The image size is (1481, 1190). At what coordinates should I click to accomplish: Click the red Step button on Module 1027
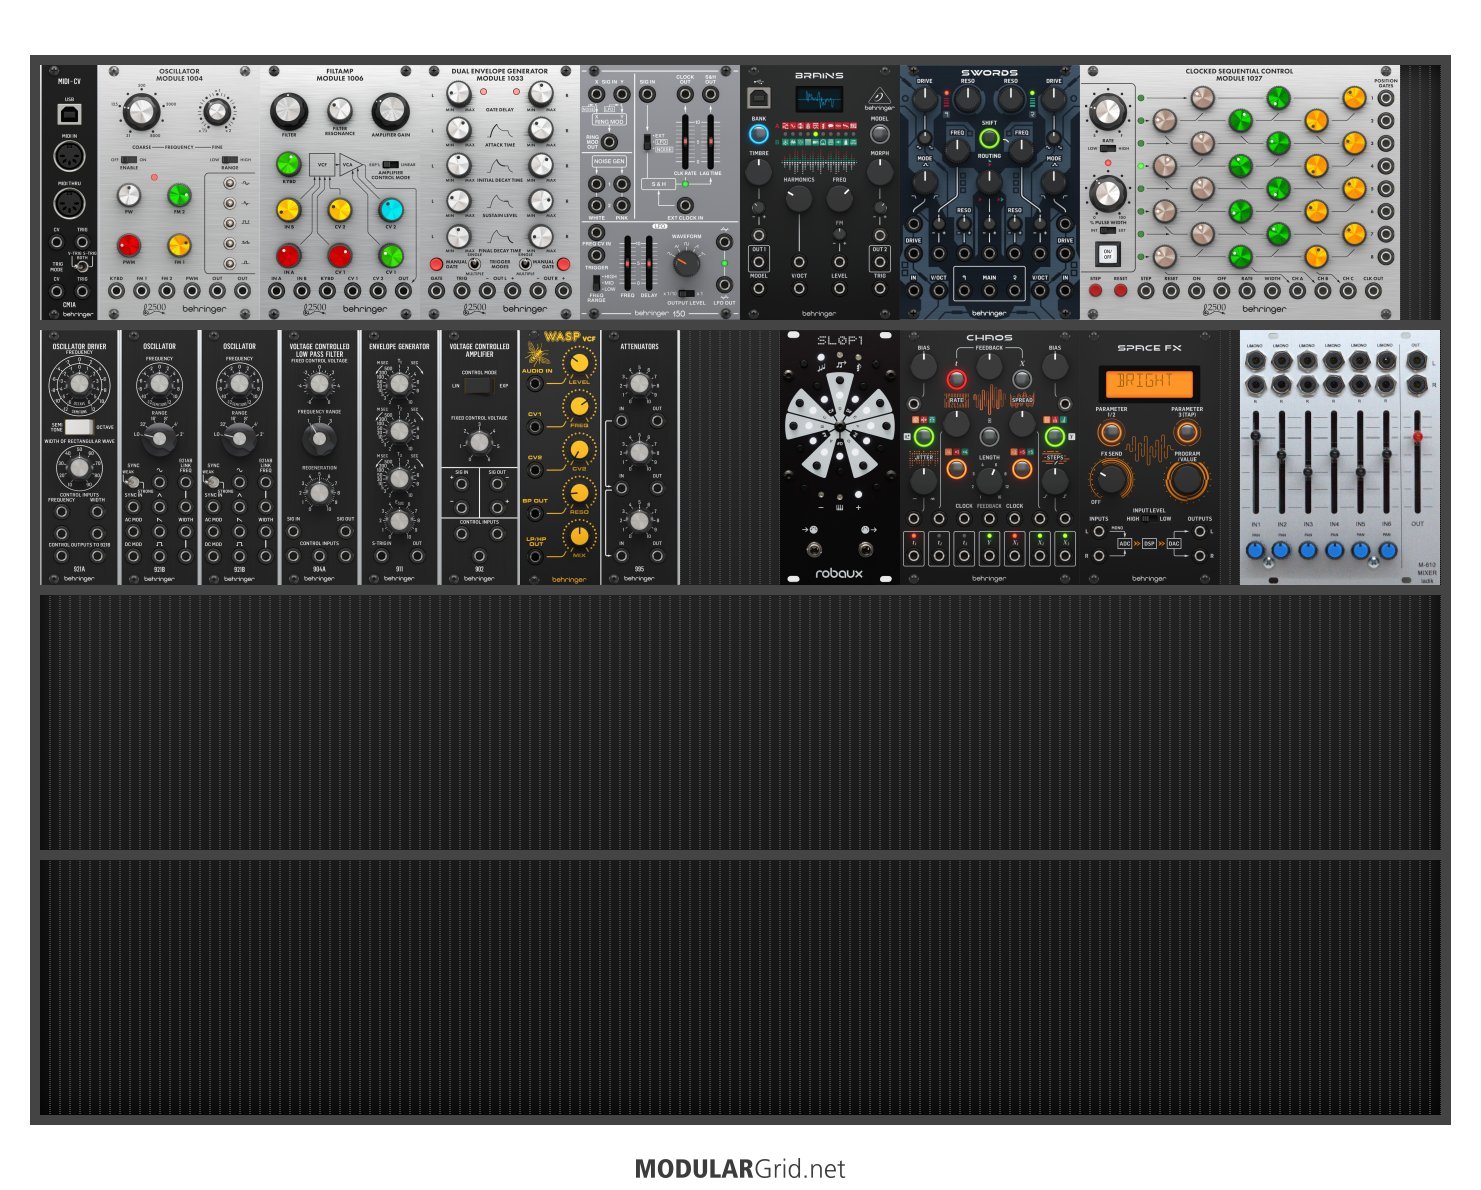[1095, 291]
